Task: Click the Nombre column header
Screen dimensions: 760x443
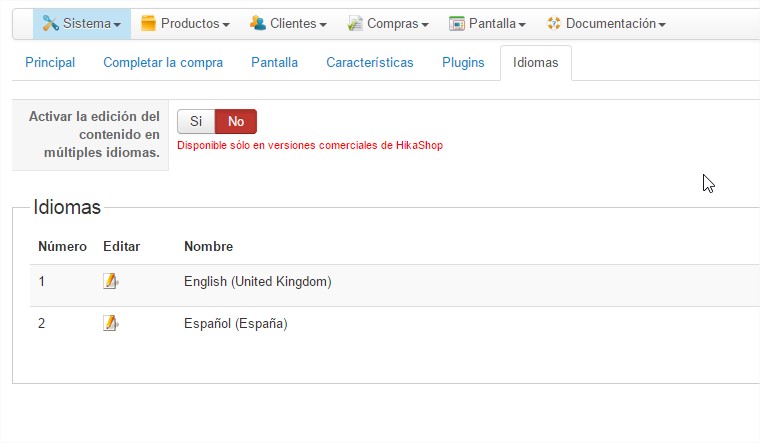Action: click(x=208, y=246)
